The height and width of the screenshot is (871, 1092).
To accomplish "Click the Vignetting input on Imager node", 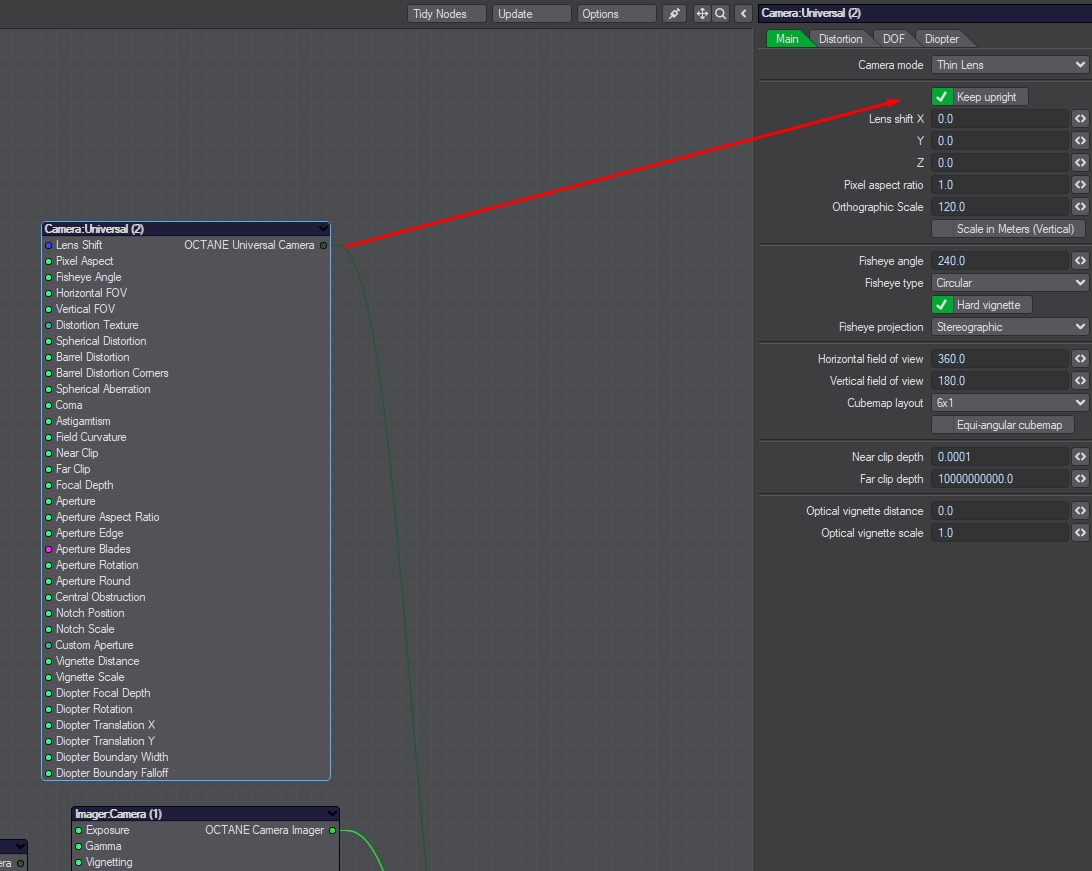I will tap(205, 863).
